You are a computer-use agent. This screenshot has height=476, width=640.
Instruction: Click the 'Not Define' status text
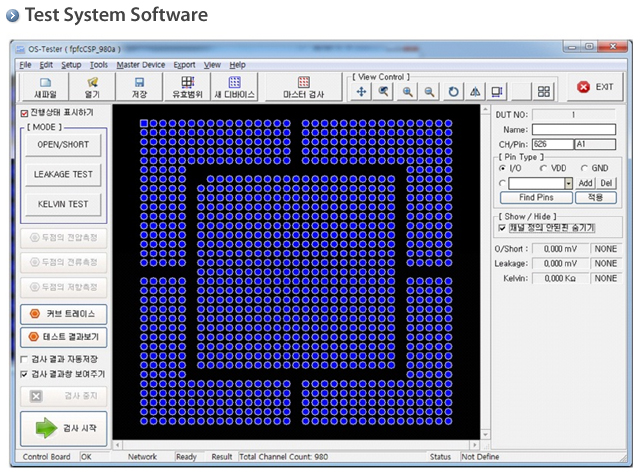tap(480, 457)
